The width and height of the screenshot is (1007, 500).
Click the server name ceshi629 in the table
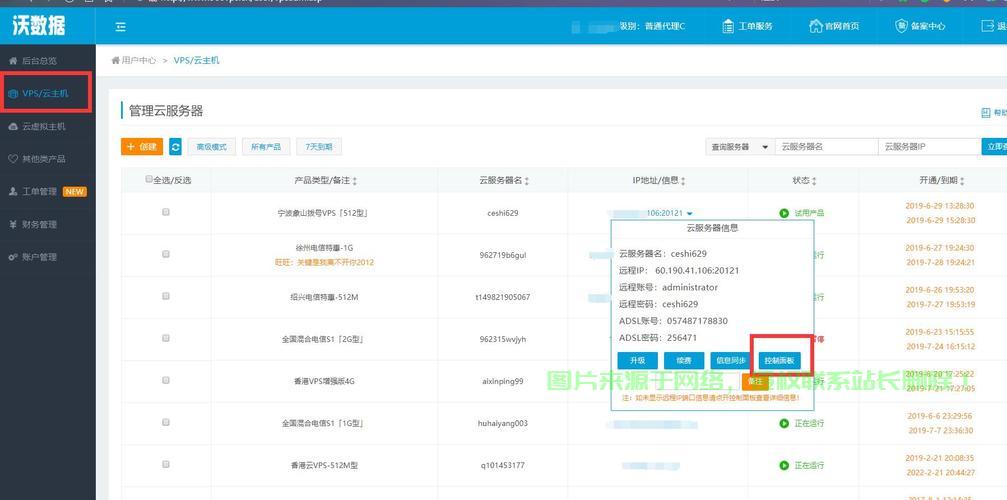click(503, 213)
